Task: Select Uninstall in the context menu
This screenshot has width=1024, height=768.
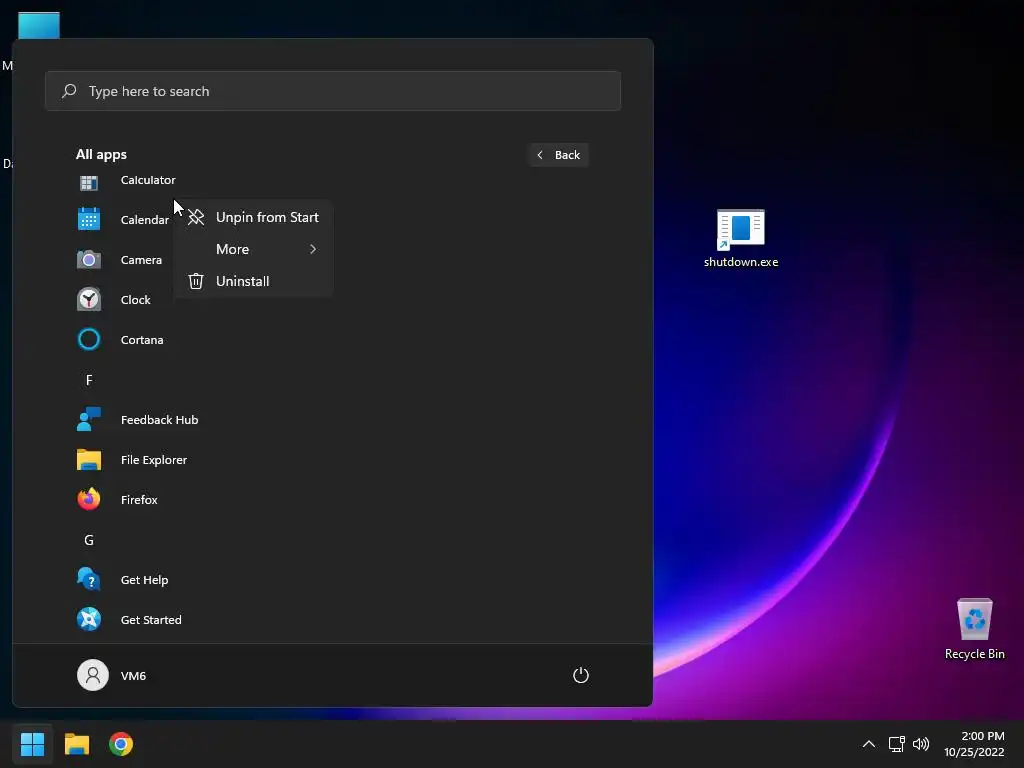Action: [253, 281]
